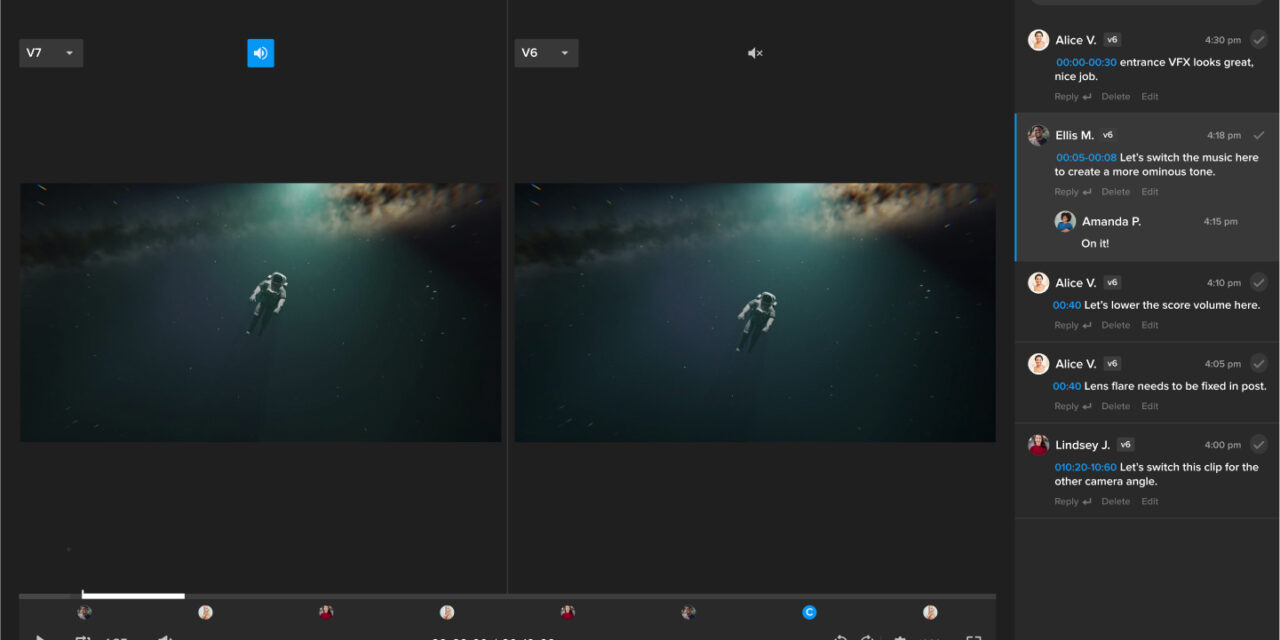The image size is (1280, 640).
Task: Delete Ellis M.'s music comment
Action: (x=1116, y=192)
